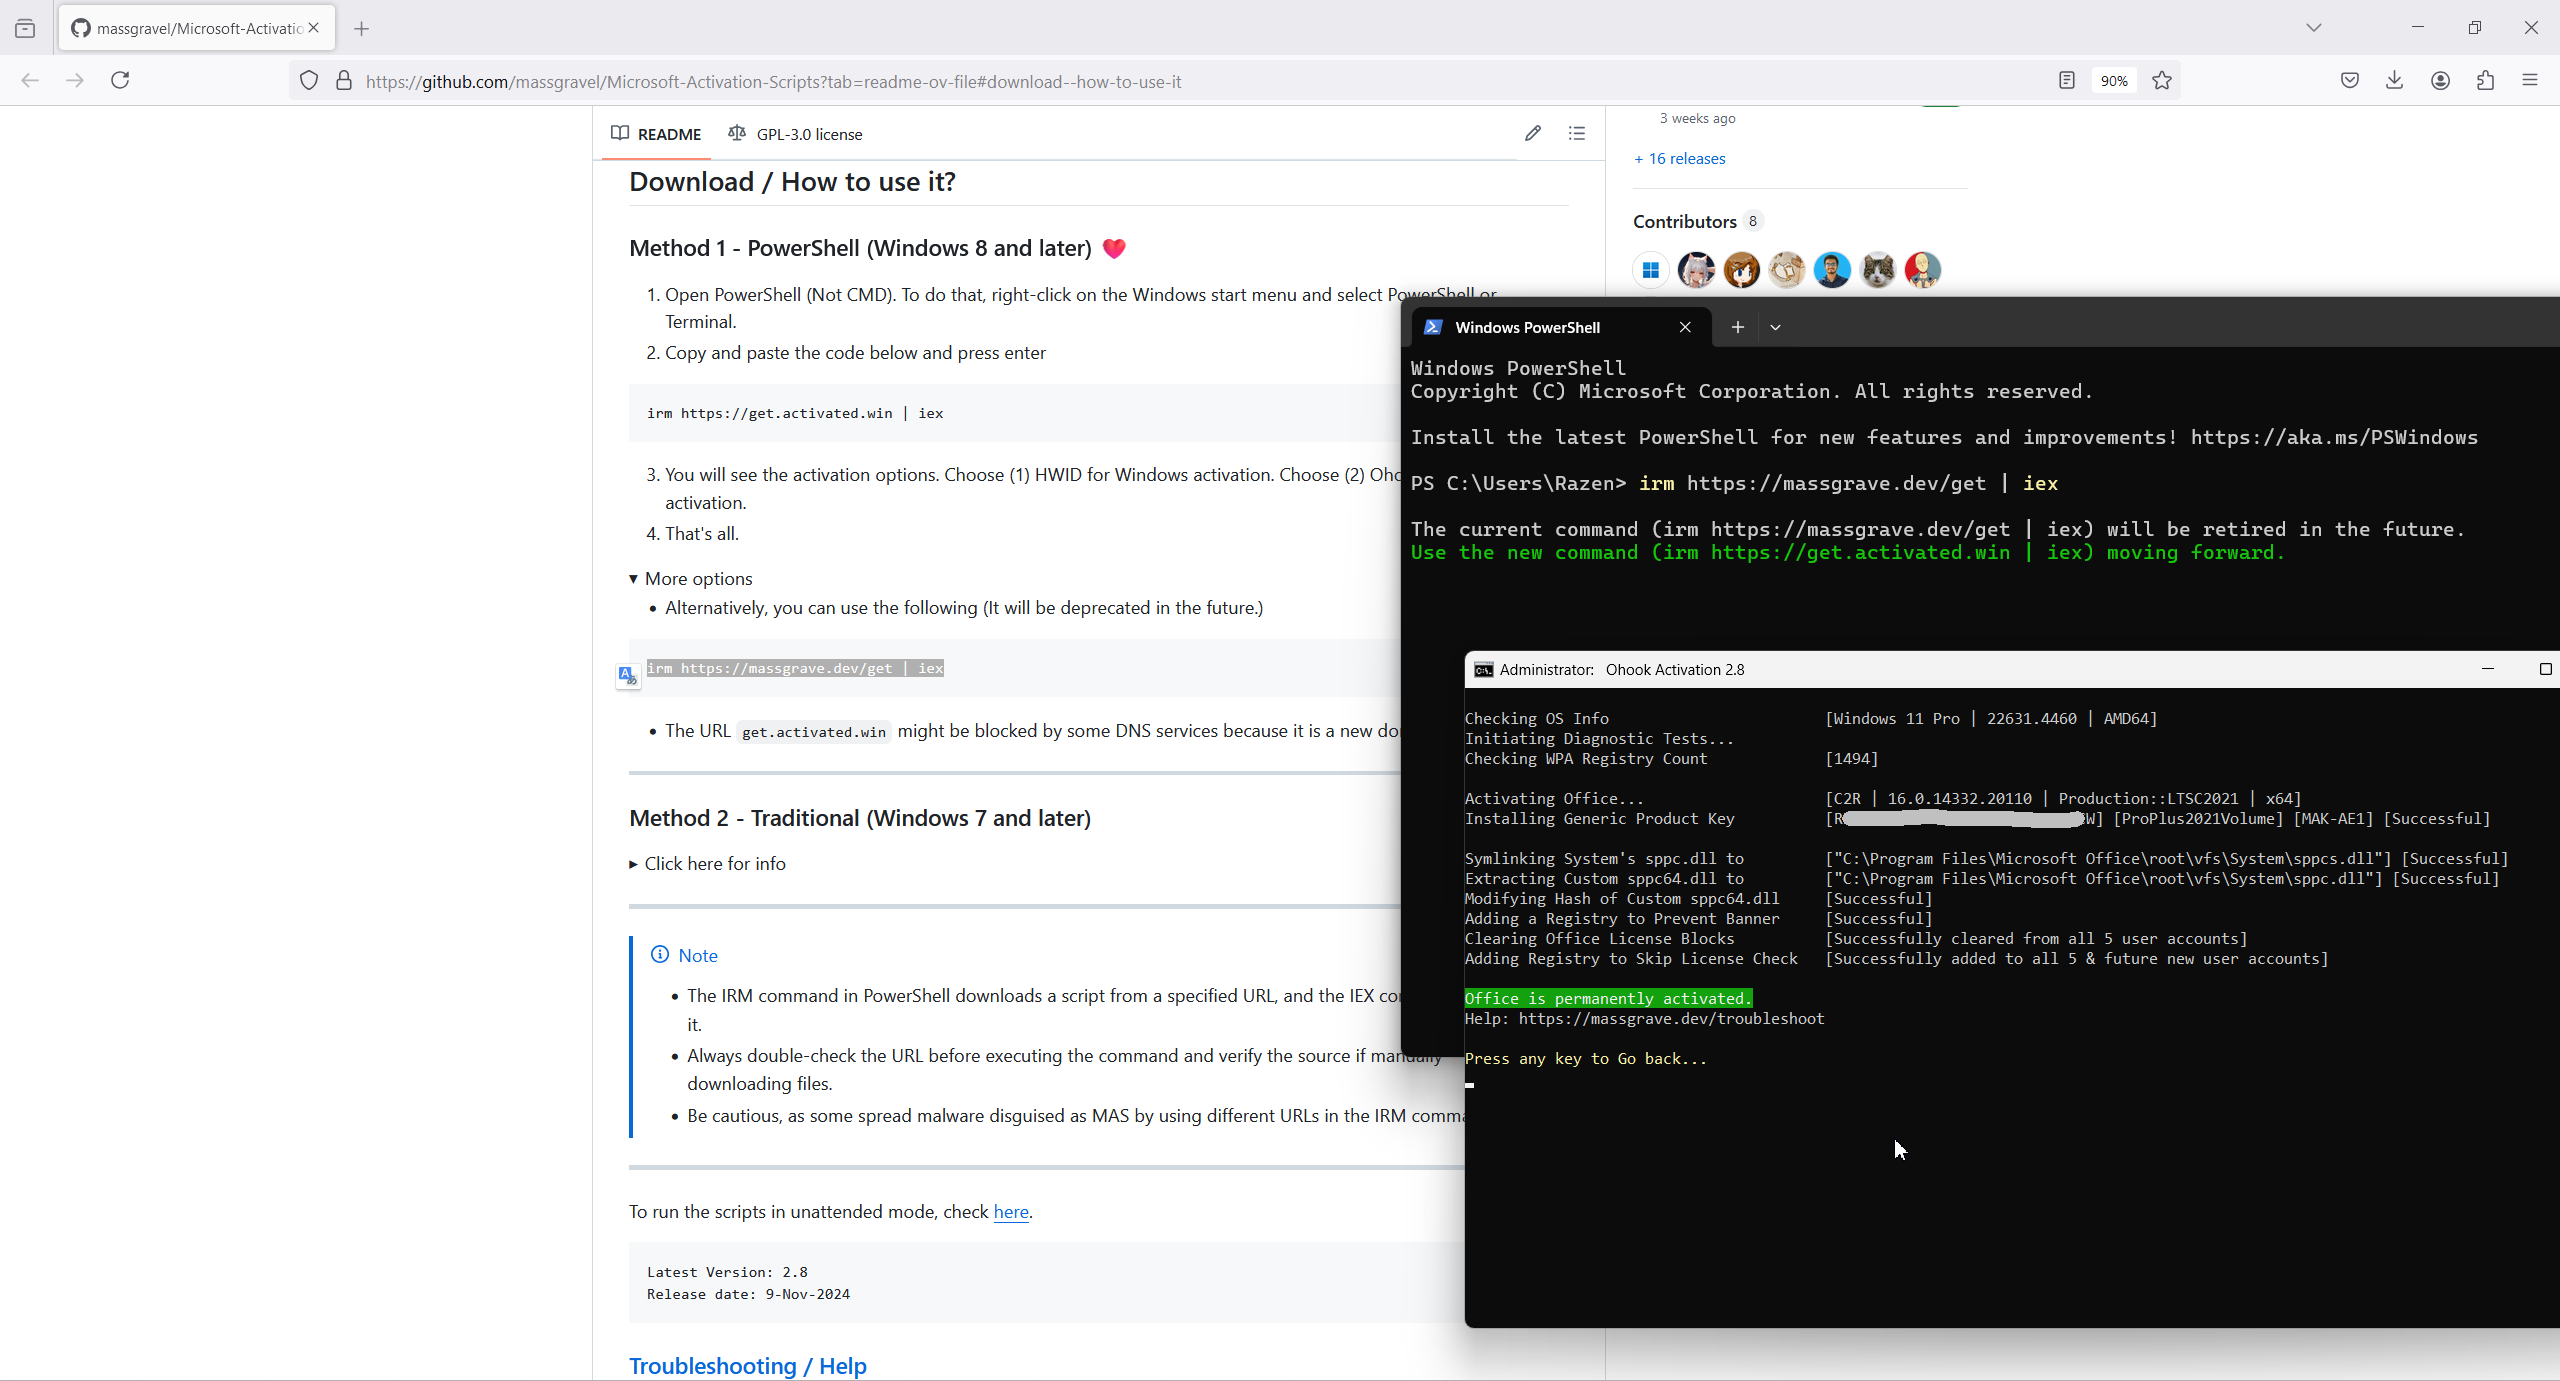
Task: Click the README edit pencil icon
Action: pos(1532,133)
